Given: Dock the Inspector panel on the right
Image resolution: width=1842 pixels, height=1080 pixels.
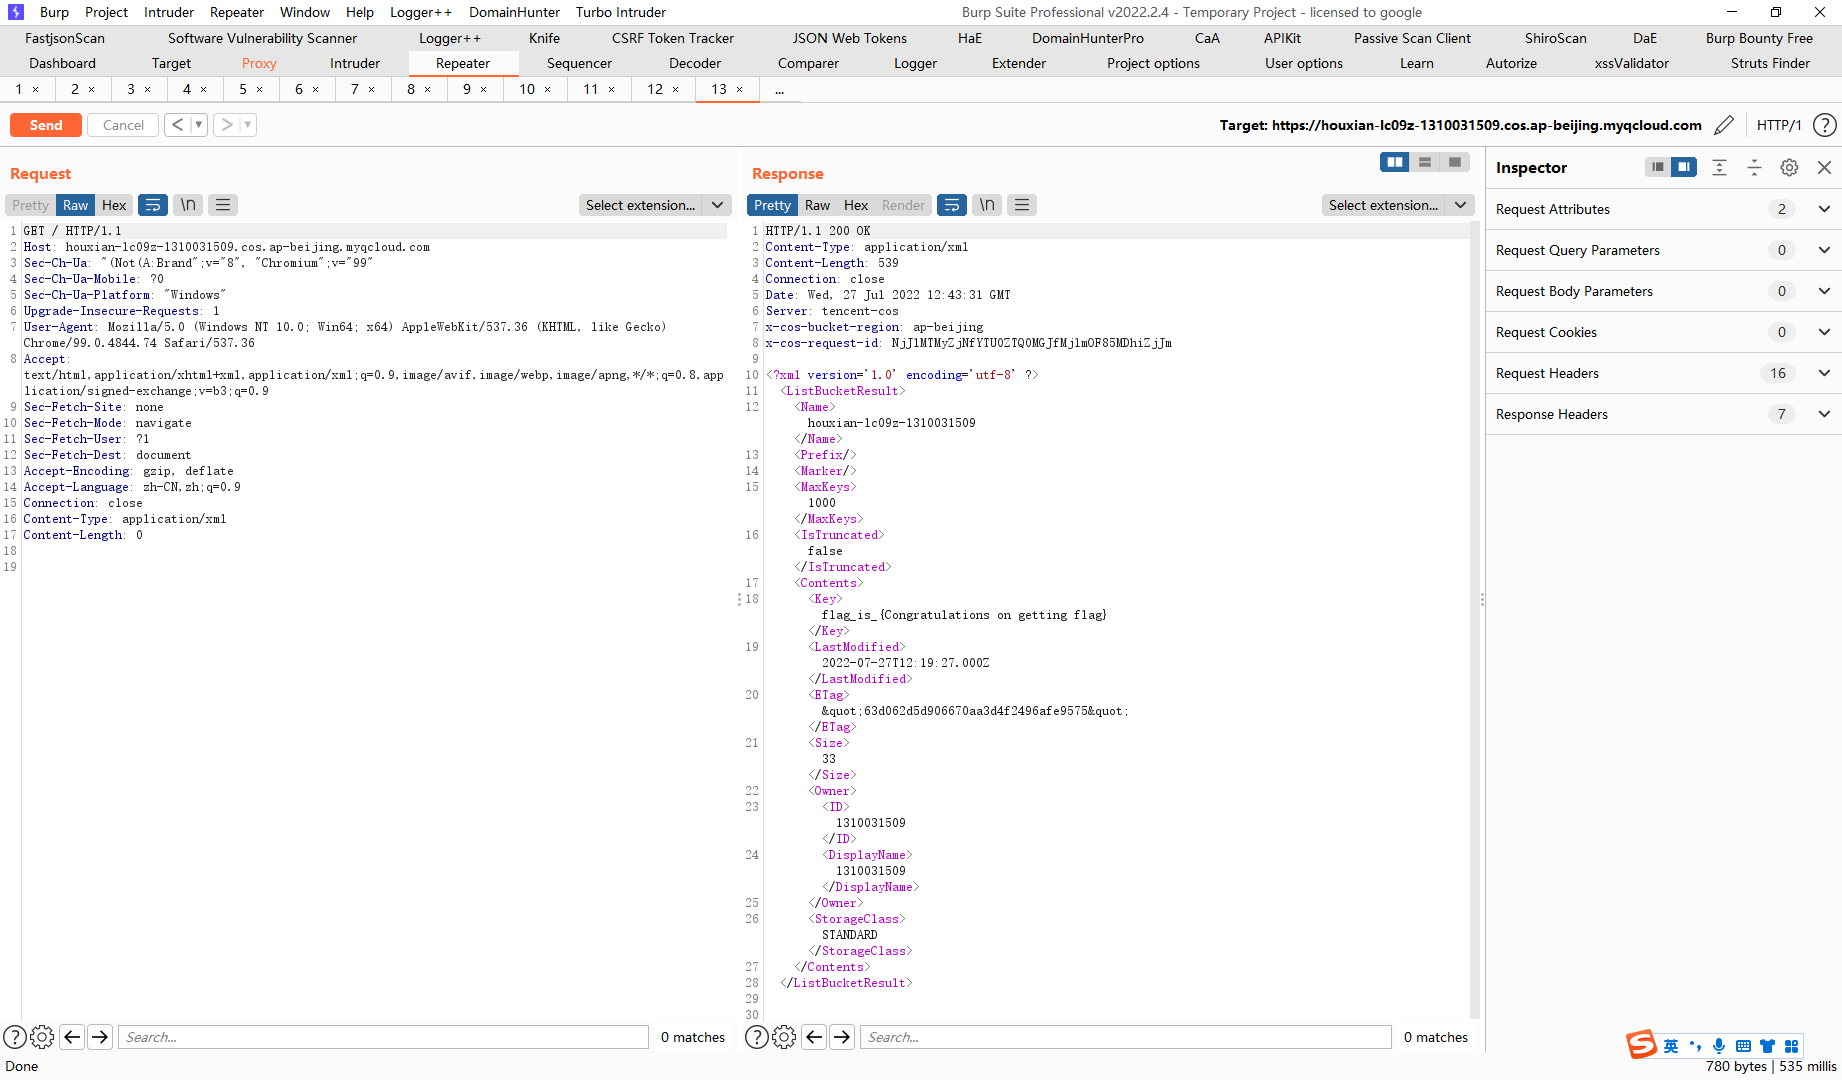Looking at the screenshot, I should pyautogui.click(x=1684, y=167).
